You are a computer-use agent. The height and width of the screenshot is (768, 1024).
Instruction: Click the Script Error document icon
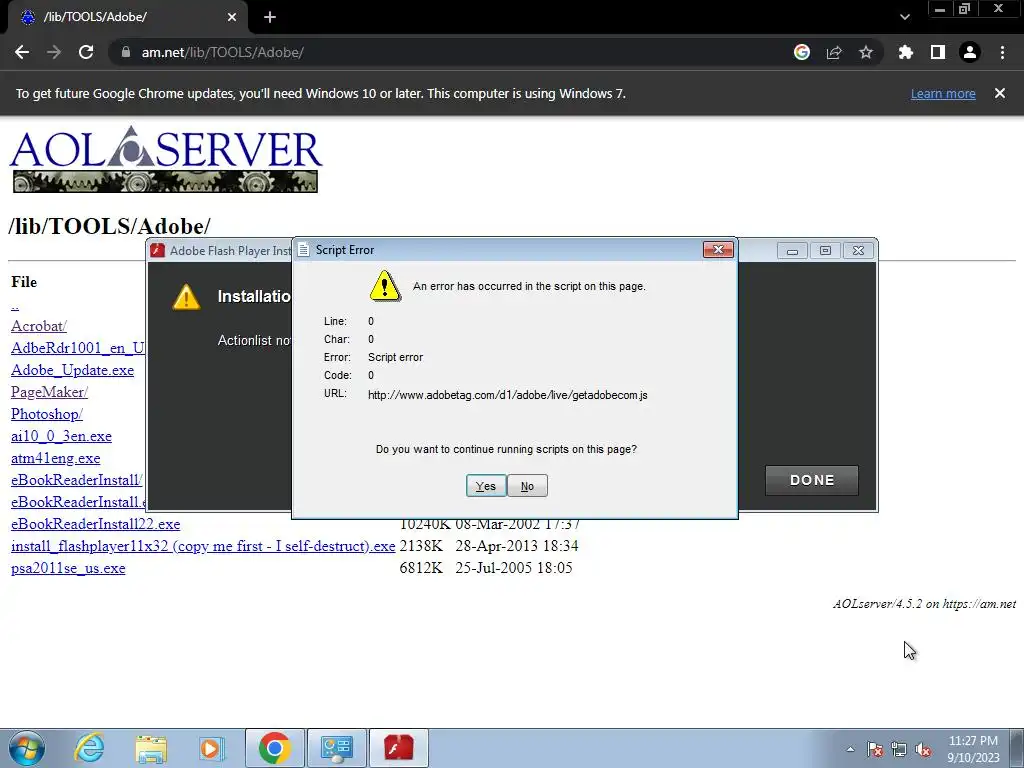click(303, 249)
